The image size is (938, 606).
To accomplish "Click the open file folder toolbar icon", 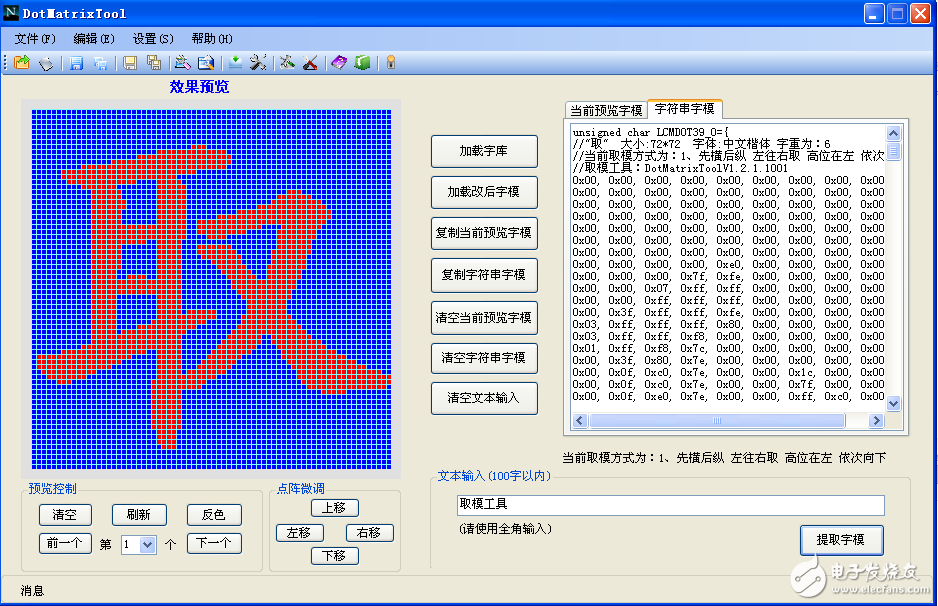I will click(x=22, y=63).
